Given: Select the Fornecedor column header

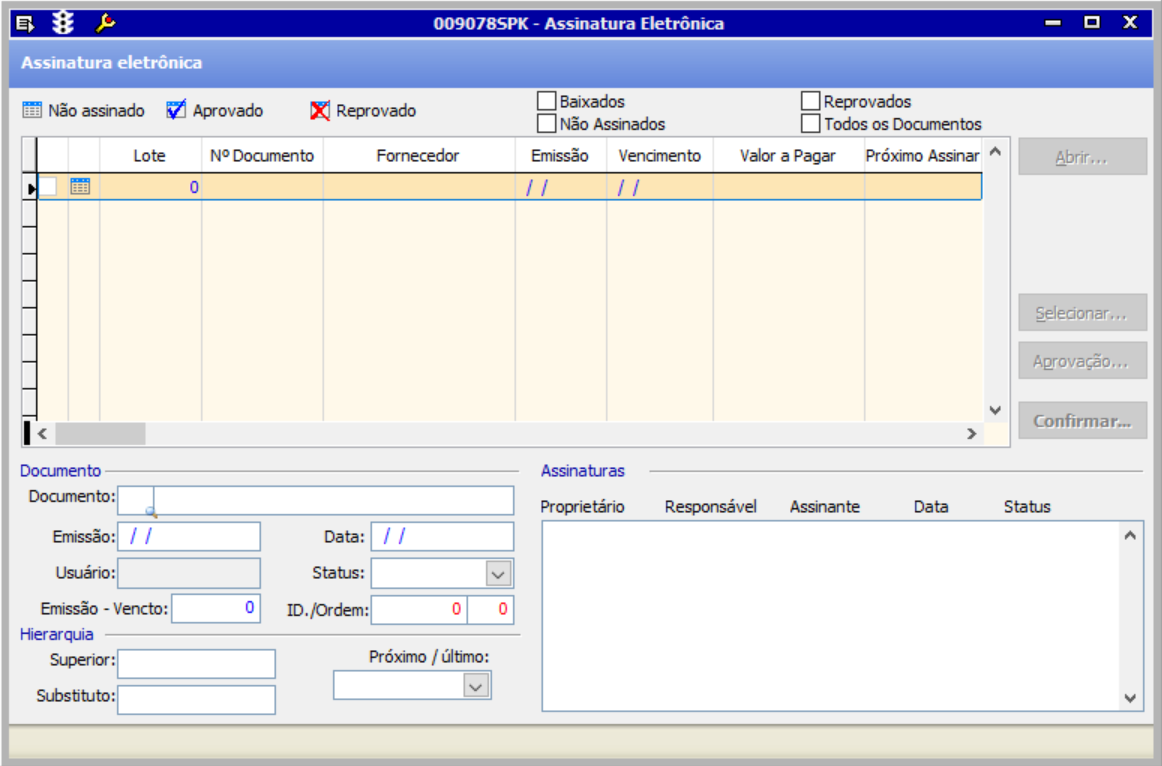Looking at the screenshot, I should coord(418,156).
